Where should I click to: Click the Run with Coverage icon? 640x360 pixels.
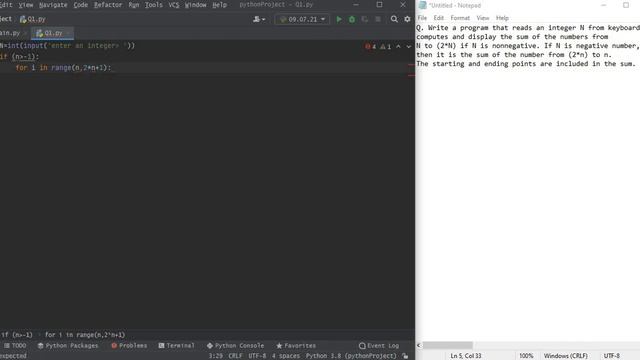pyautogui.click(x=364, y=19)
